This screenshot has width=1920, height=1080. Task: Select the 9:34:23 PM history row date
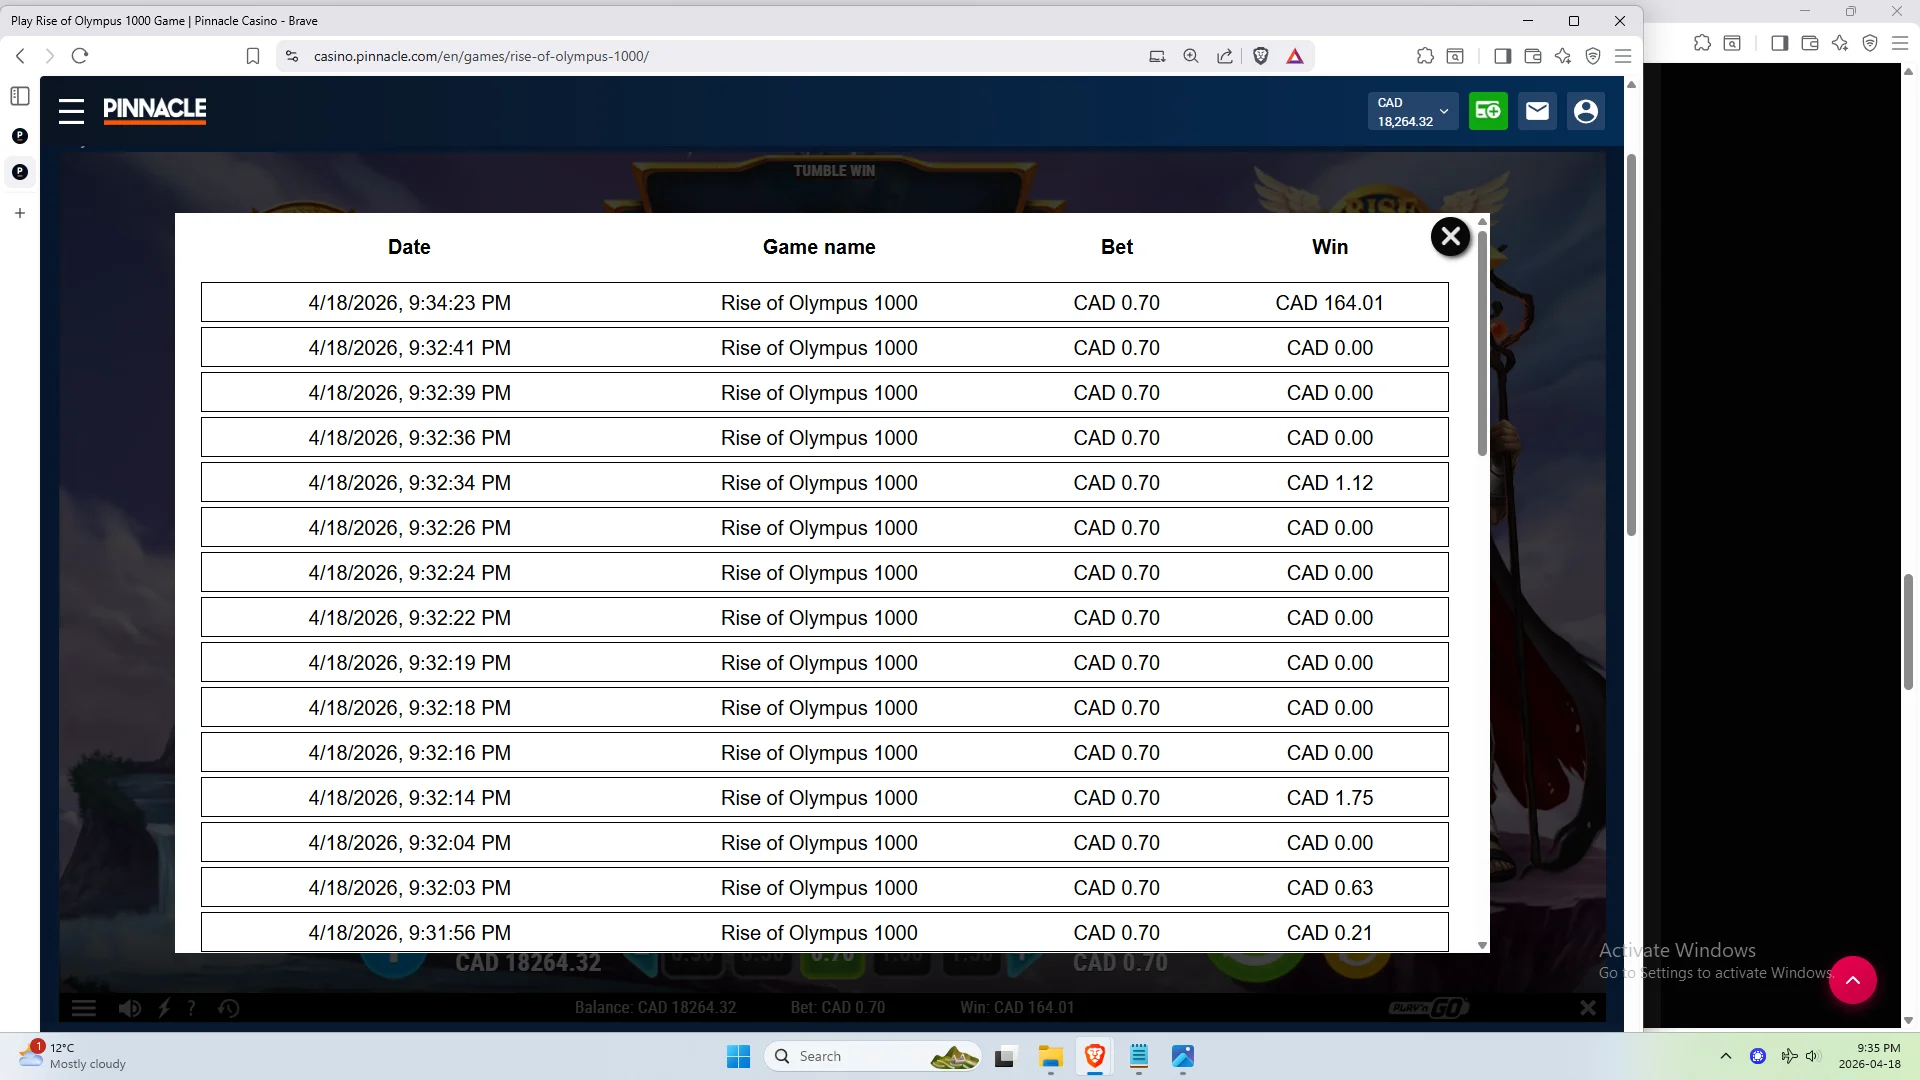click(x=409, y=303)
